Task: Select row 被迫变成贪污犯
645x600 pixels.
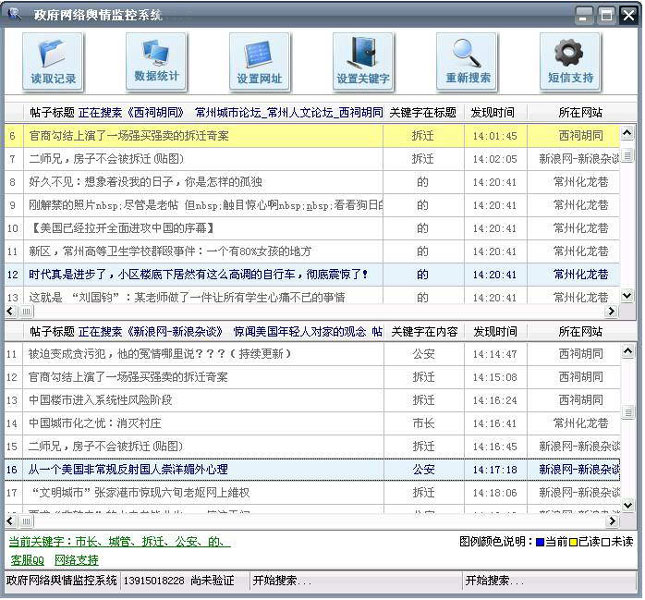Action: pos(312,354)
